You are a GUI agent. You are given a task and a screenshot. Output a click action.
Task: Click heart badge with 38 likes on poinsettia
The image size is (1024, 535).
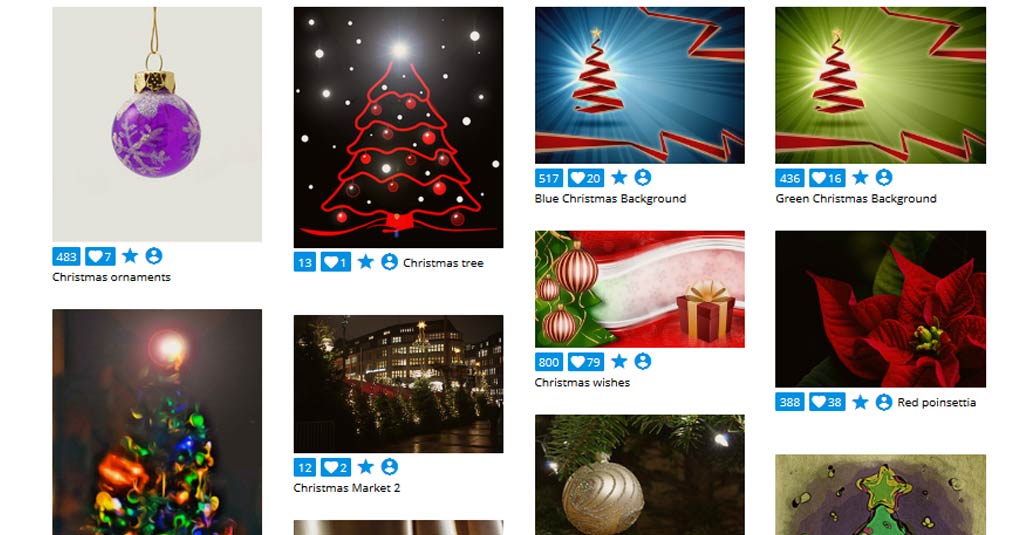coord(827,402)
